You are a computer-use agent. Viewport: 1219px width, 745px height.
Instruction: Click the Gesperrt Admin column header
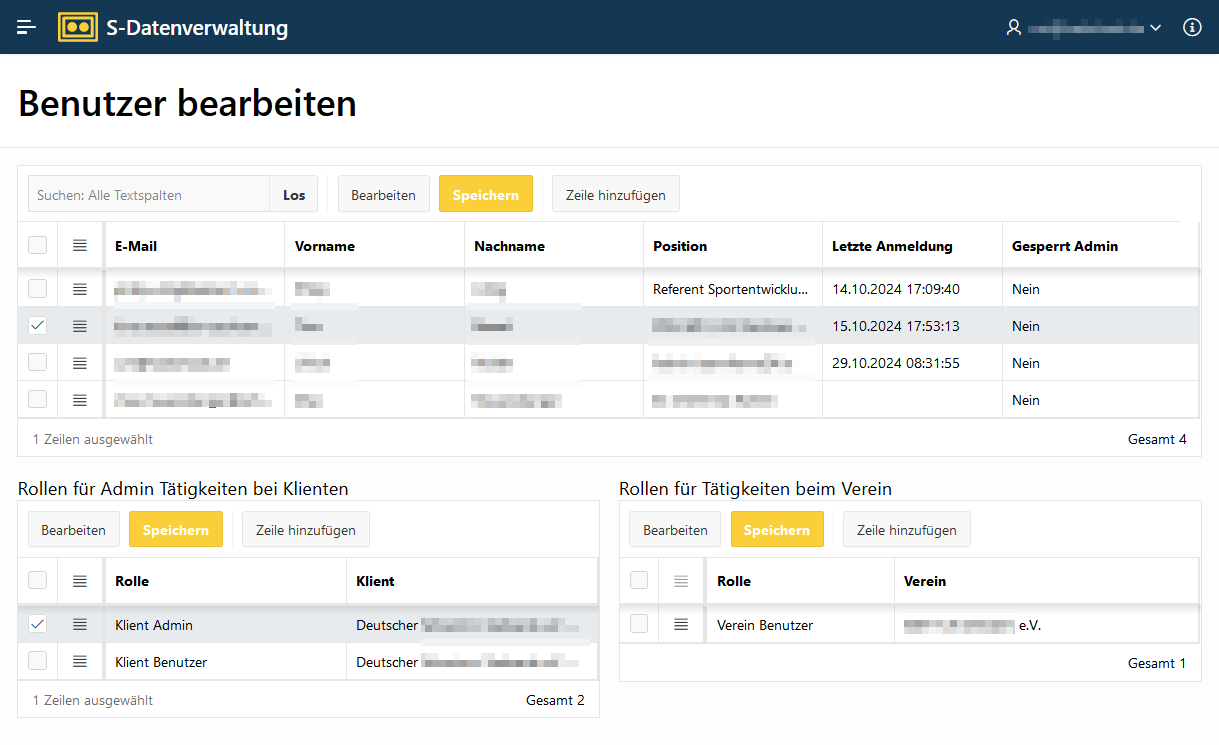coord(1064,246)
